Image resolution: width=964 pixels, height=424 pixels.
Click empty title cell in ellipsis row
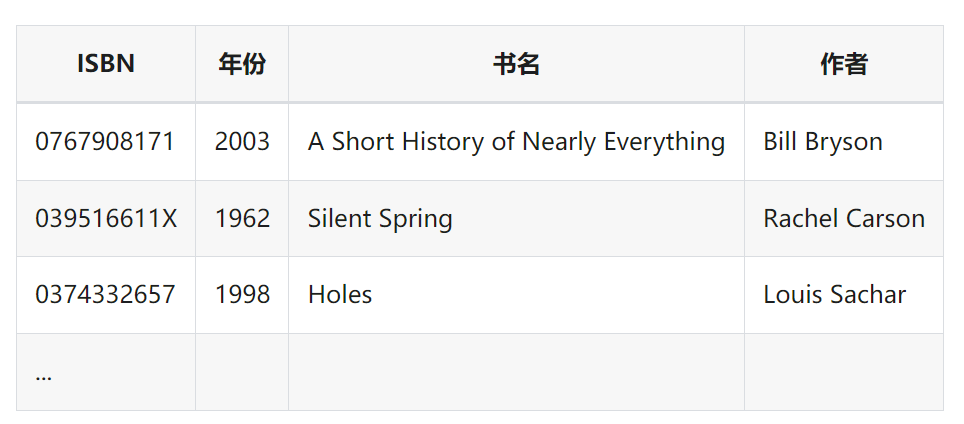tap(516, 372)
